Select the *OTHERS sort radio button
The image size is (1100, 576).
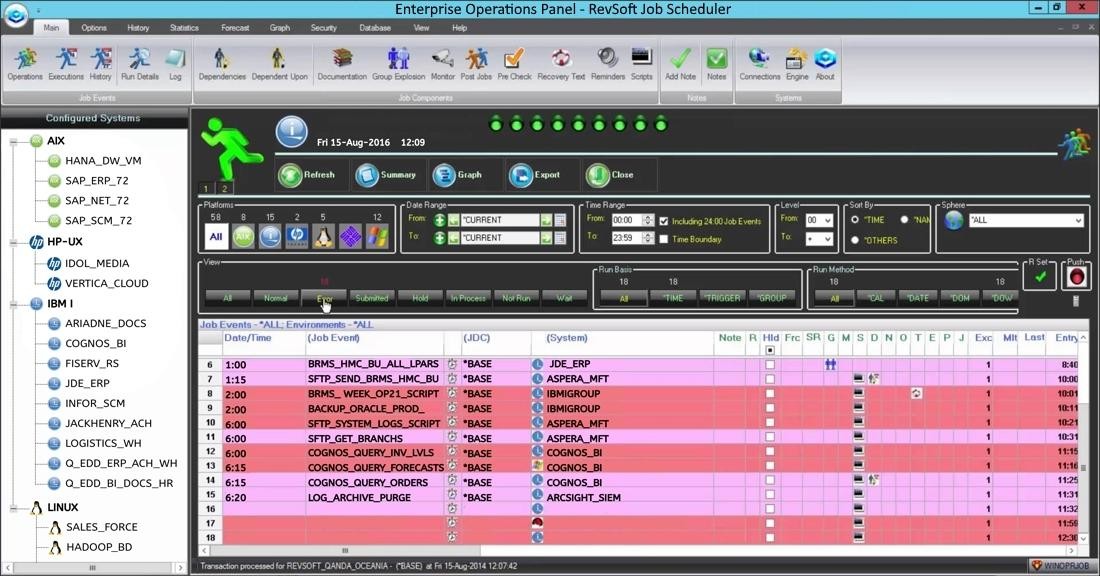tap(855, 240)
